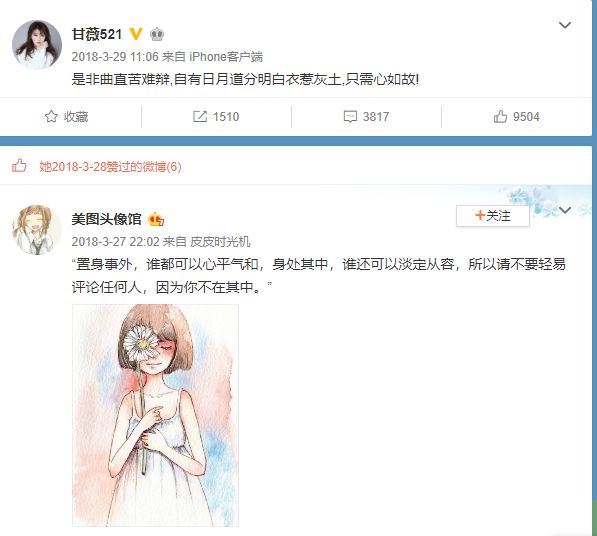Open the 美图头像馆 username link
Screen dimensions: 597x536
click(106, 219)
